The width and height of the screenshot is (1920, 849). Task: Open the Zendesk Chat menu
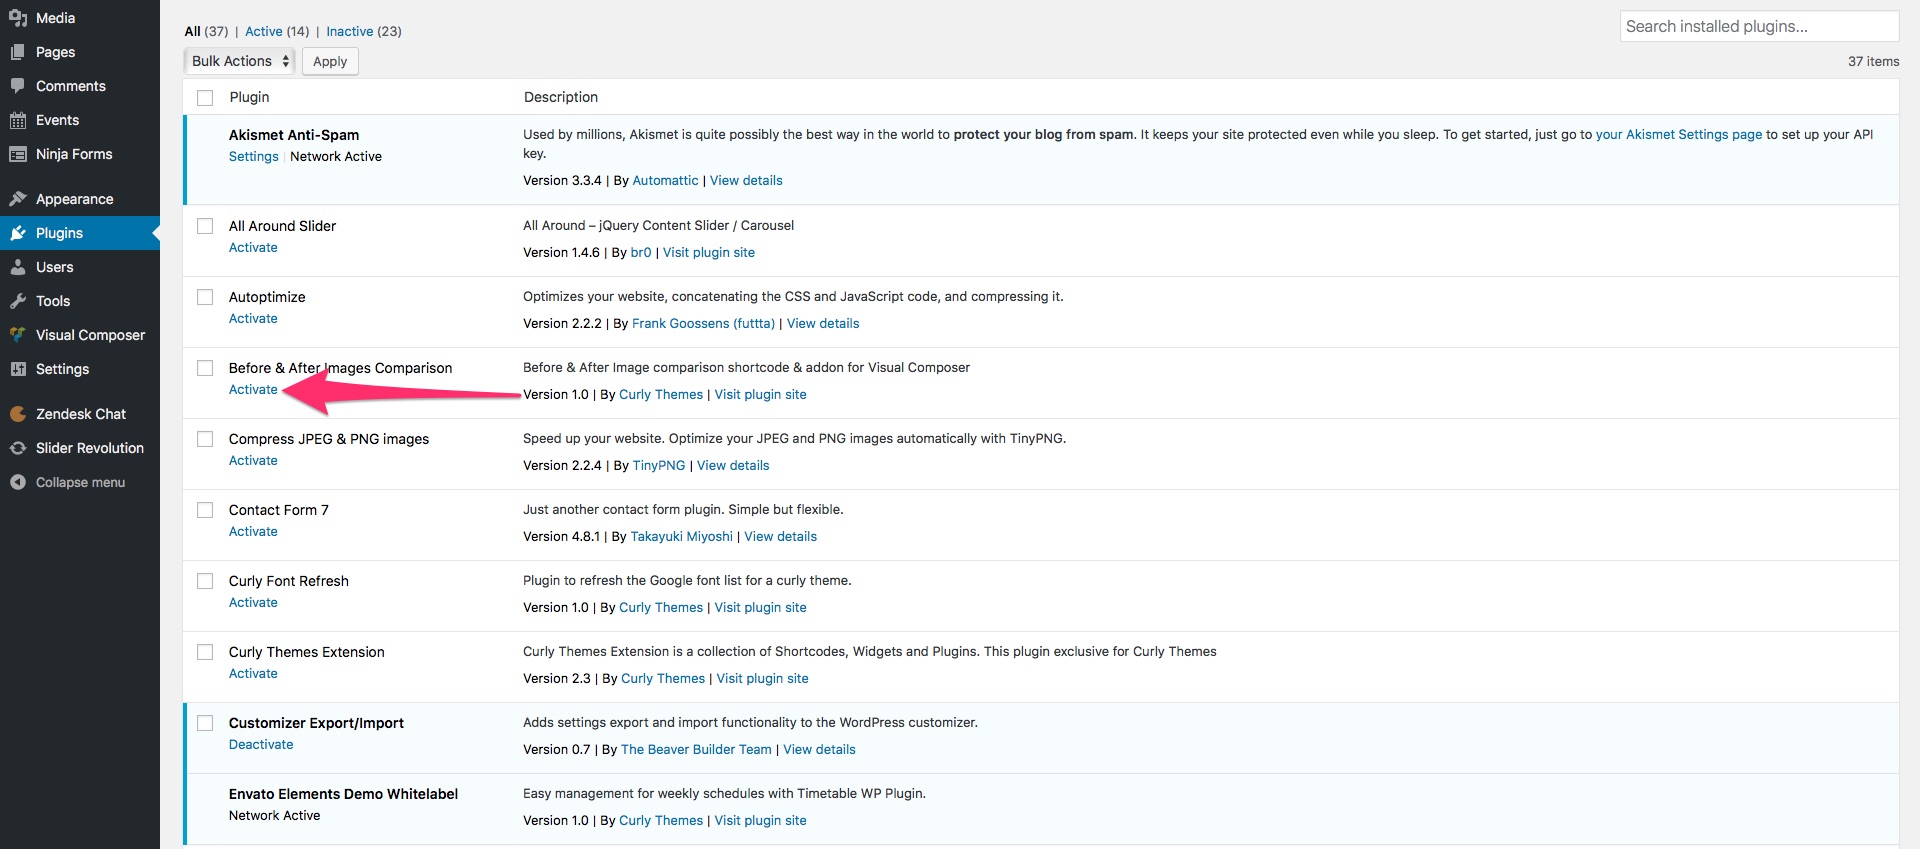point(80,414)
